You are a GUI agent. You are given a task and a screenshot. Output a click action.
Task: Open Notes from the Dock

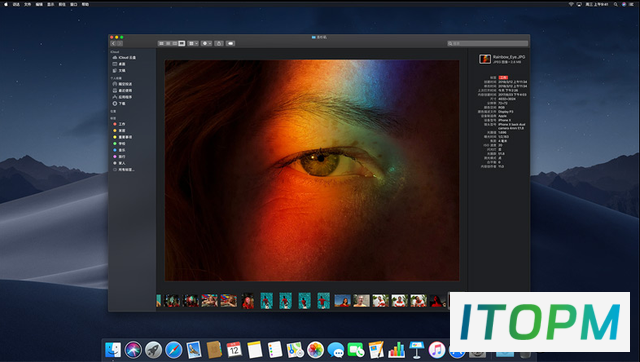pos(255,350)
